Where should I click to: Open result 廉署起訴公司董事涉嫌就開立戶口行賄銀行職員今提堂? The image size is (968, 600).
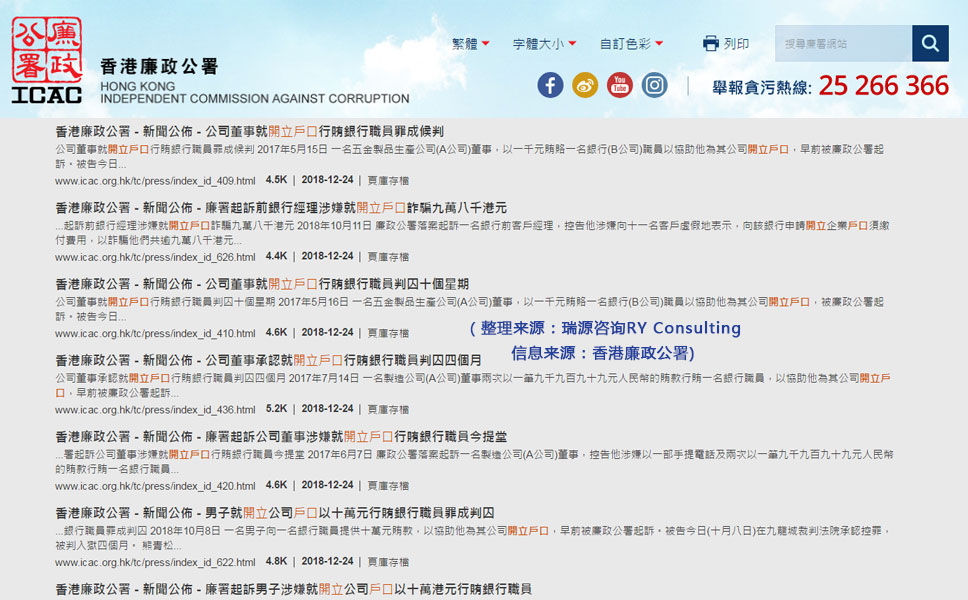(281, 437)
